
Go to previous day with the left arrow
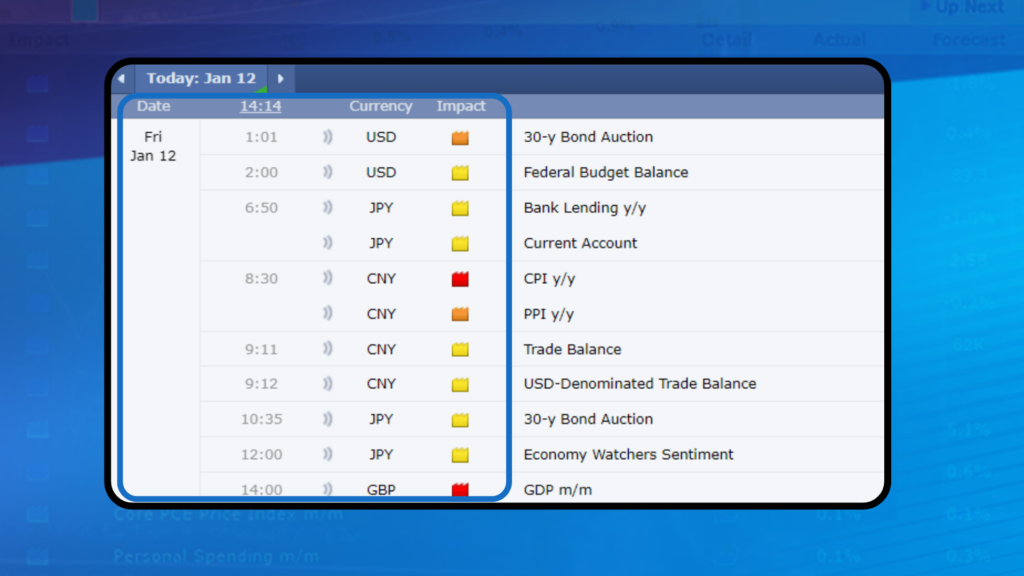(x=121, y=79)
